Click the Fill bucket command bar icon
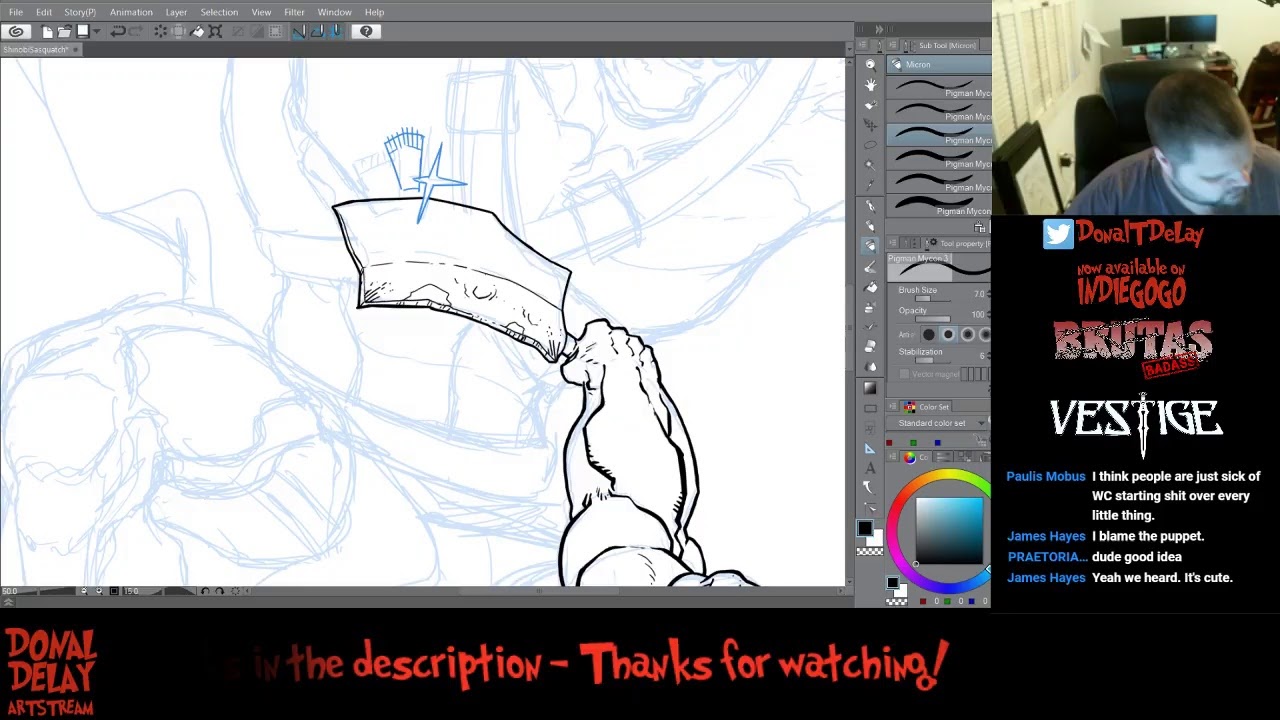The image size is (1280, 720). [x=197, y=32]
